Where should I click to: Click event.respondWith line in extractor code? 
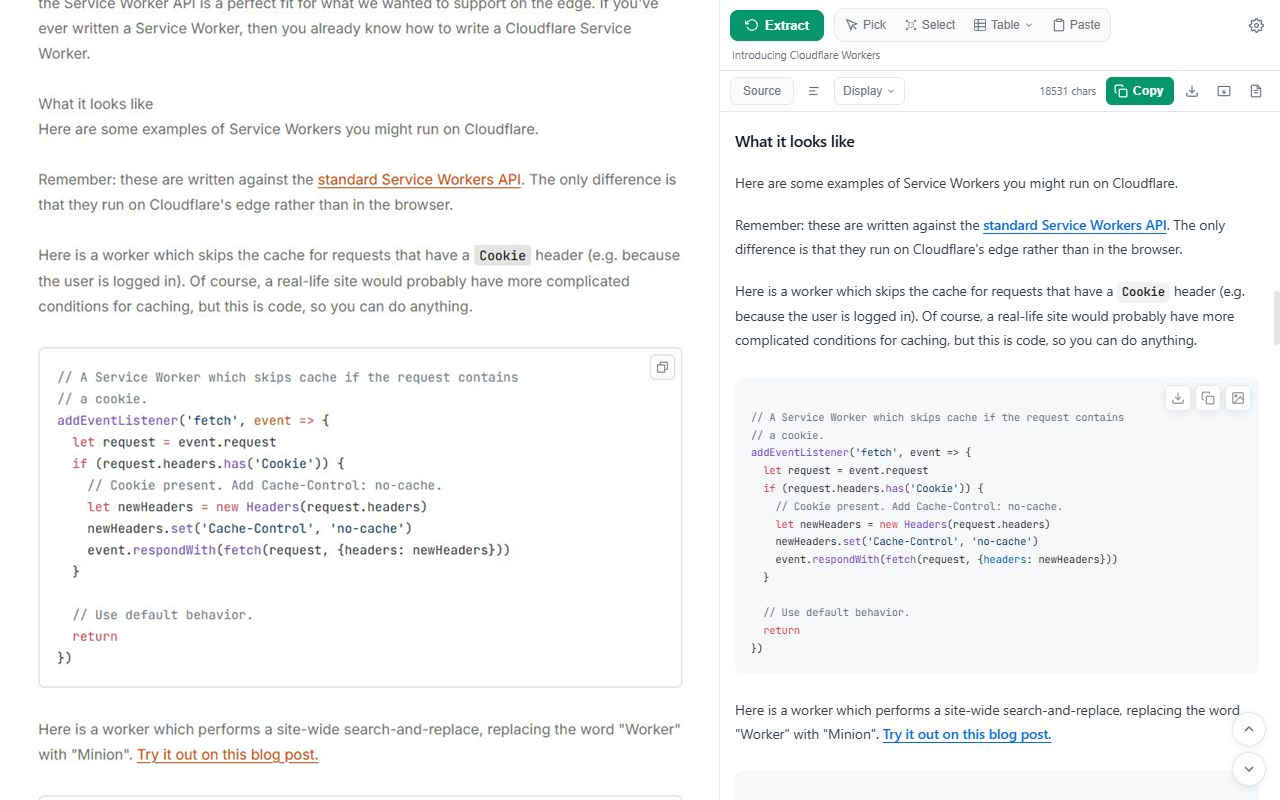point(947,560)
